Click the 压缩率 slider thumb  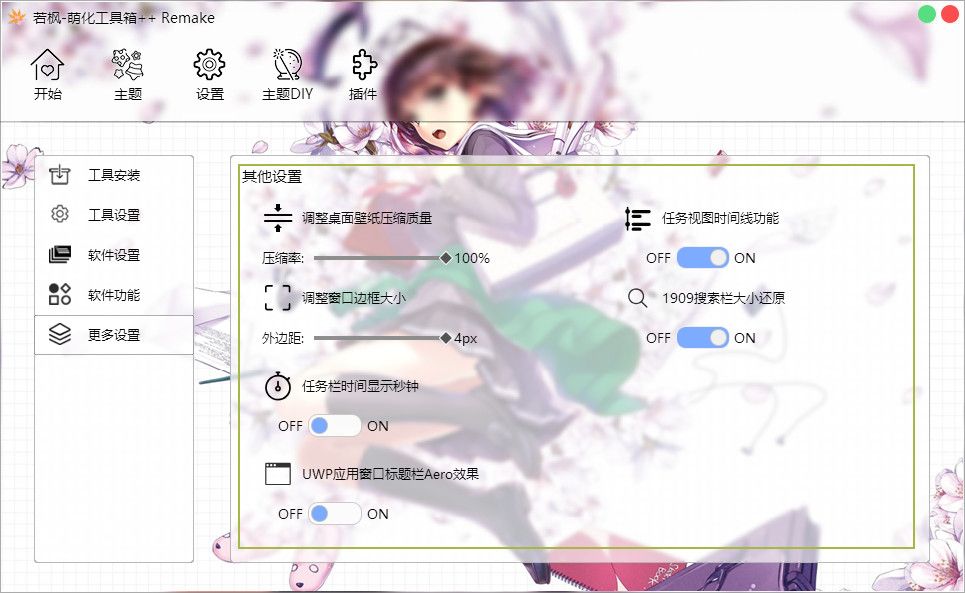(446, 258)
